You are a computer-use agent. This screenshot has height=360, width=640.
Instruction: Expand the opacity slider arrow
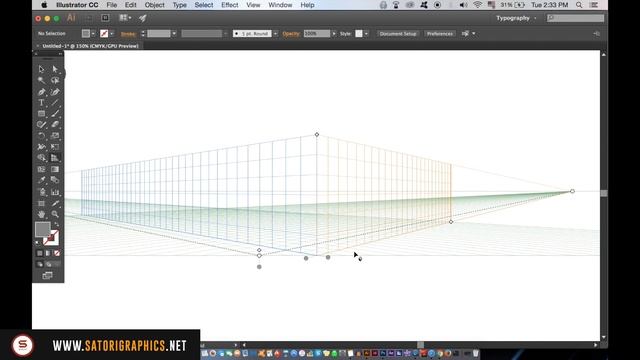click(334, 33)
